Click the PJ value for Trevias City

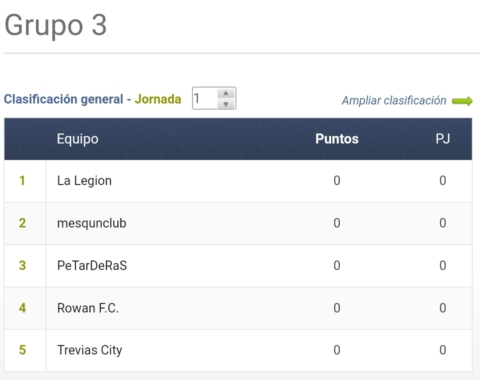pyautogui.click(x=443, y=350)
